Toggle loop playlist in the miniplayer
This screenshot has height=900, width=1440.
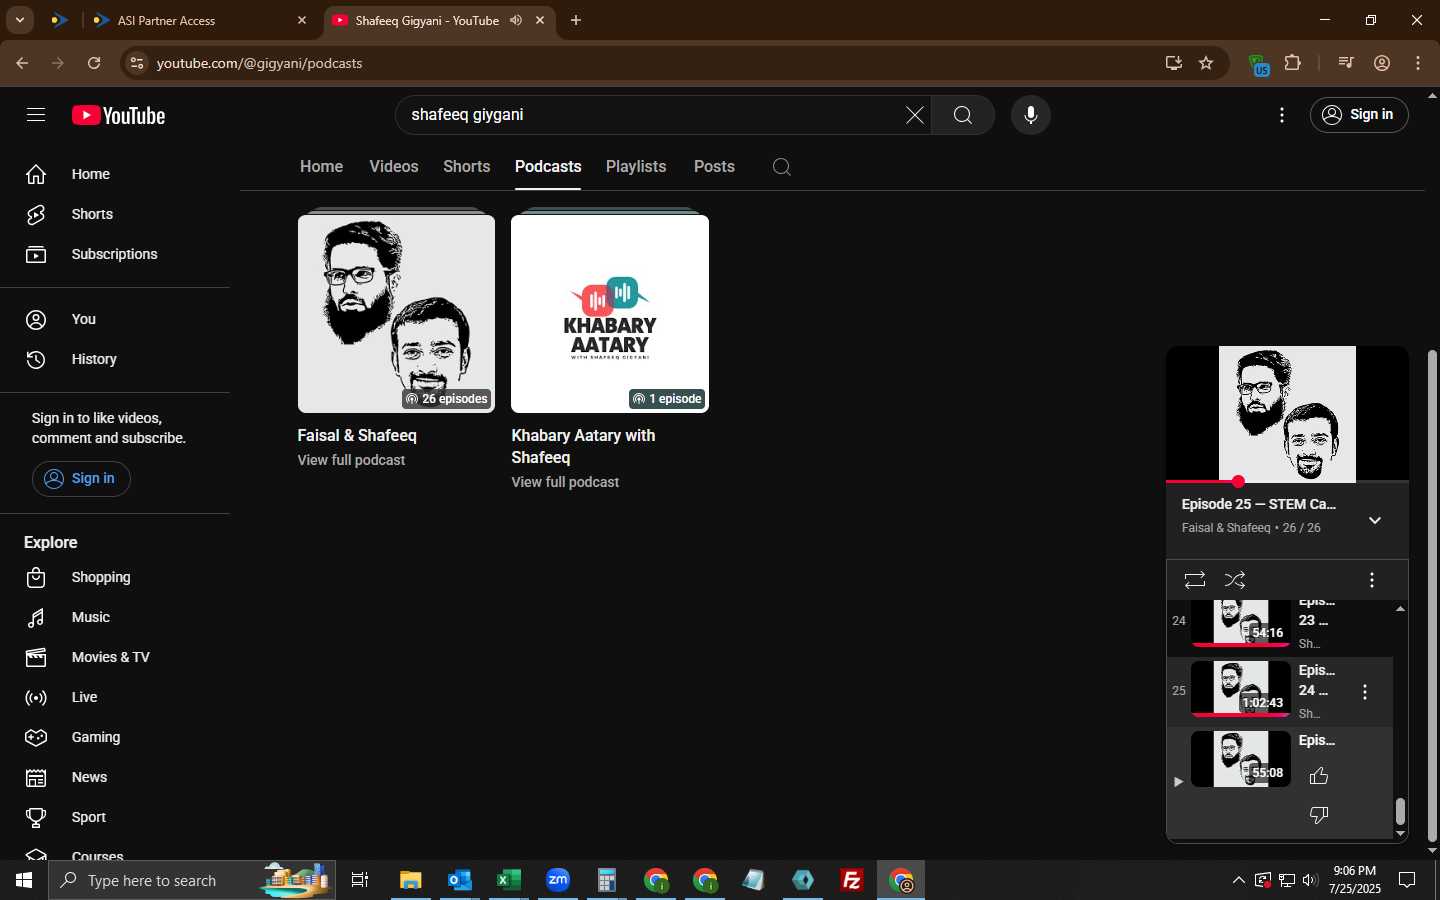1194,580
